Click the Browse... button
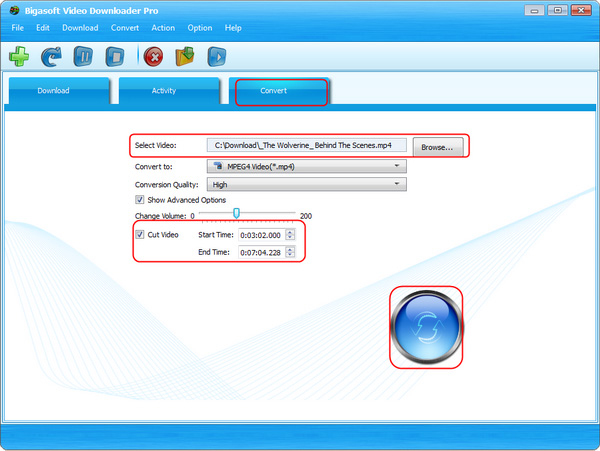 (438, 147)
